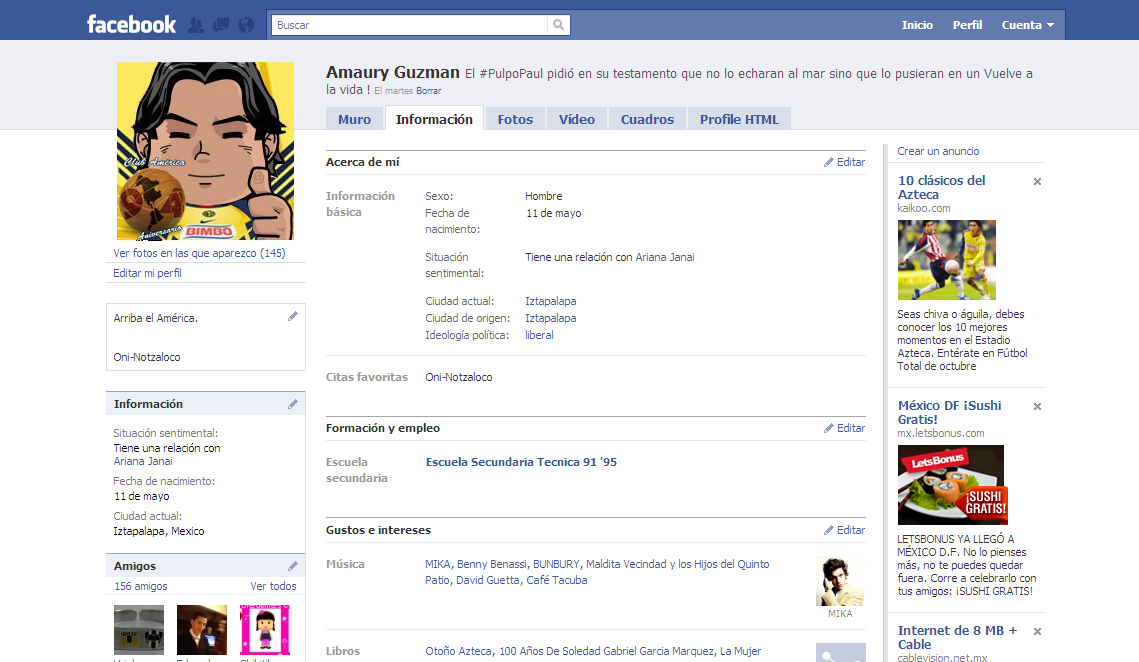Close the México DF Sushi Gratis ad

[x=1037, y=407]
